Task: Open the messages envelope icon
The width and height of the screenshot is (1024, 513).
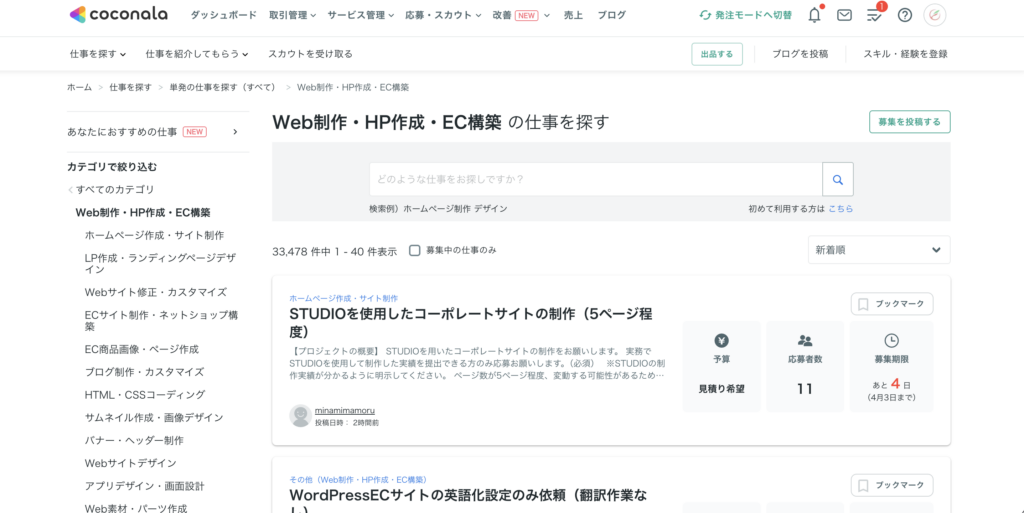Action: tap(844, 15)
